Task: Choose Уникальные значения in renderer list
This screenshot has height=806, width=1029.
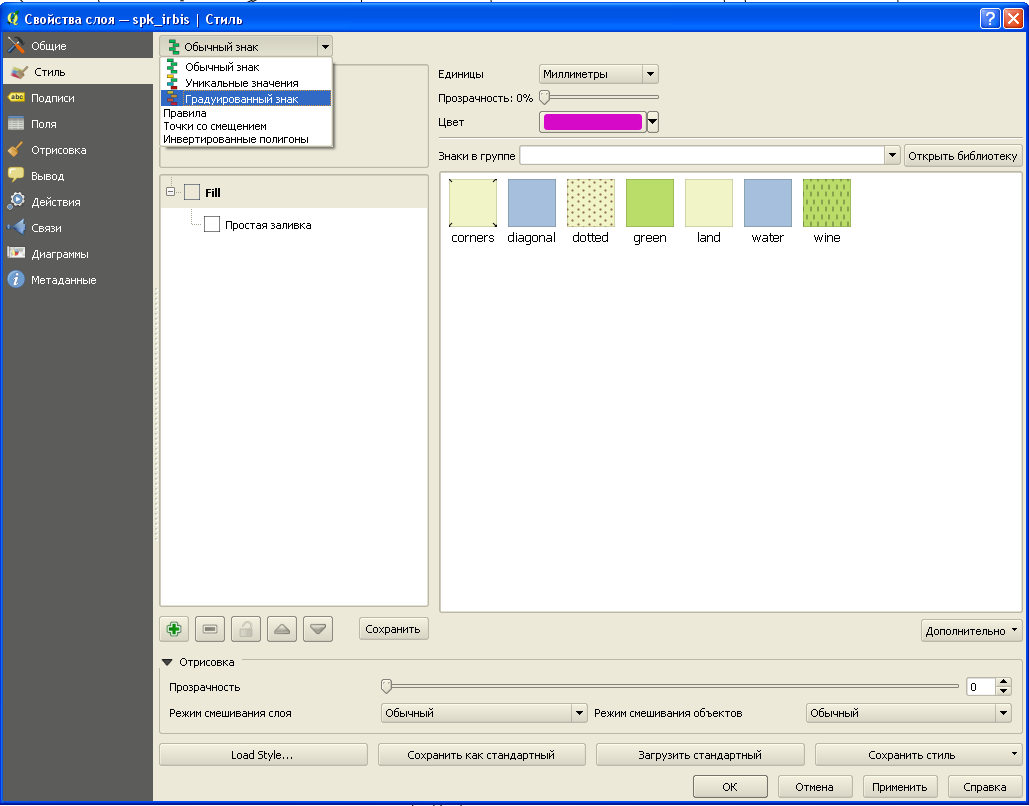Action: tap(241, 83)
